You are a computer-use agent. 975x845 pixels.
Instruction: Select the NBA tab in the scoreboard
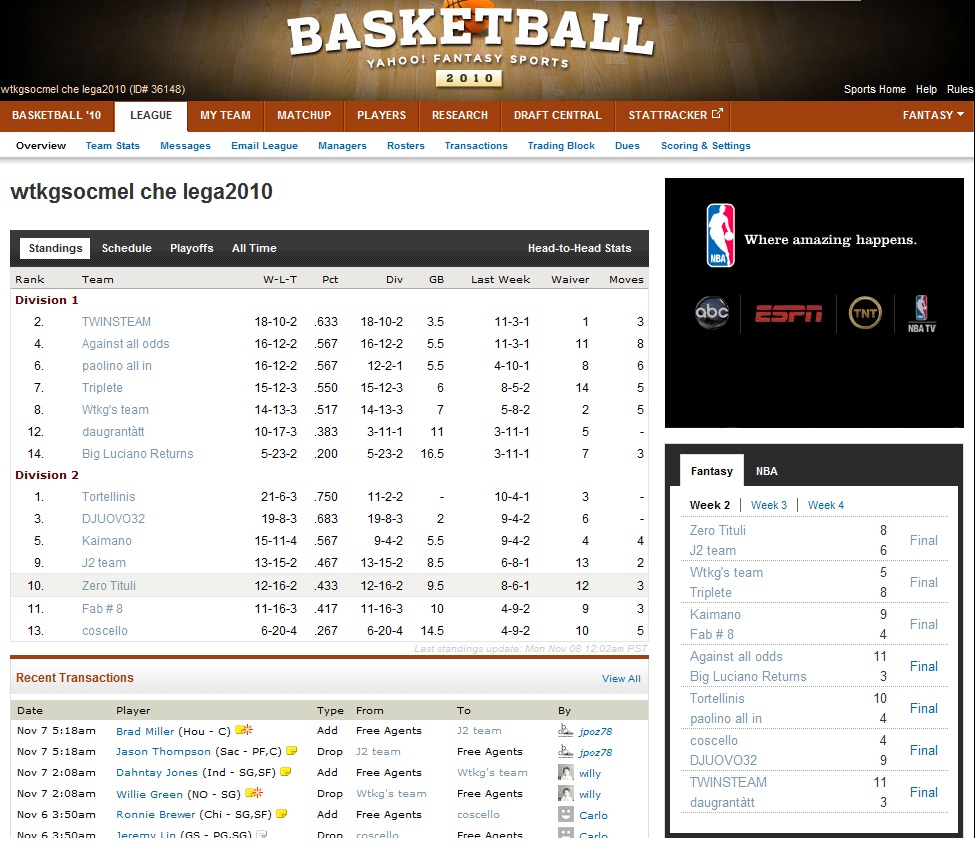coord(766,471)
